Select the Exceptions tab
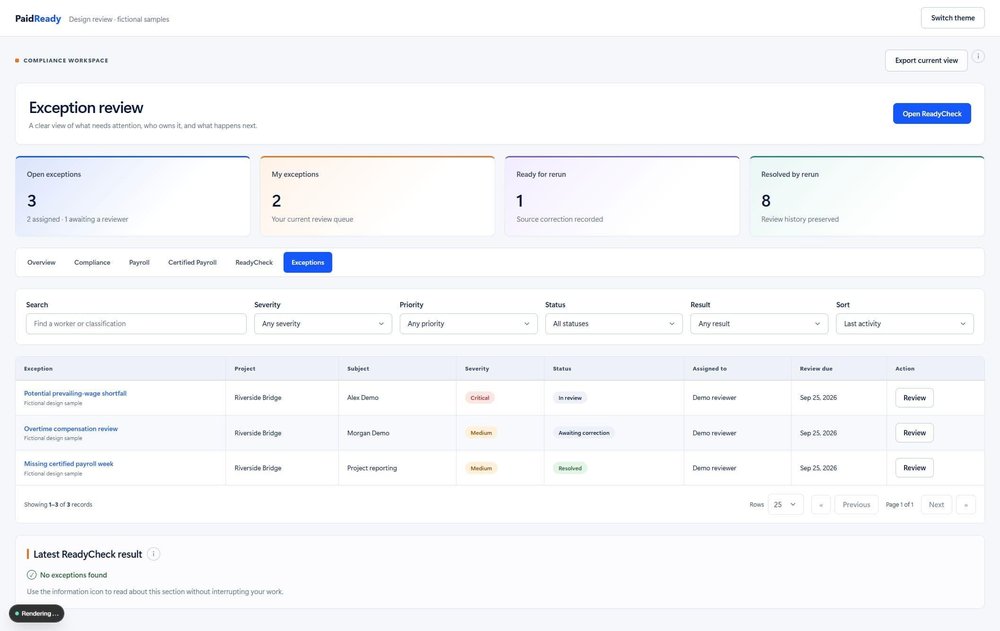Screen dimensions: 1000x631 [x=307, y=262]
